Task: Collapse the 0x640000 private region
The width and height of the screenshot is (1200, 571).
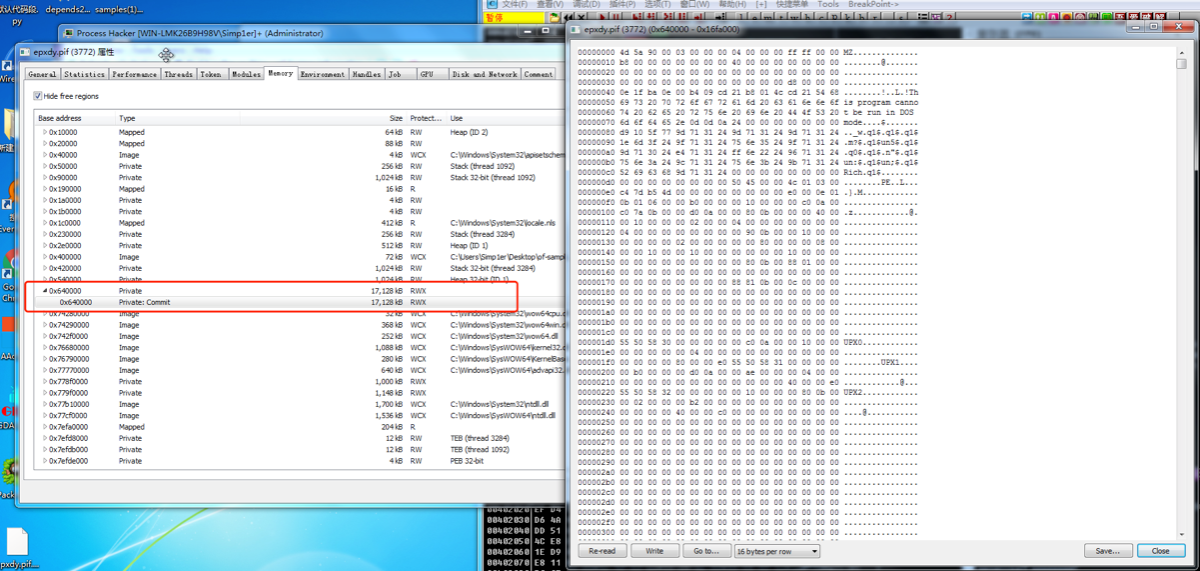Action: 45,291
